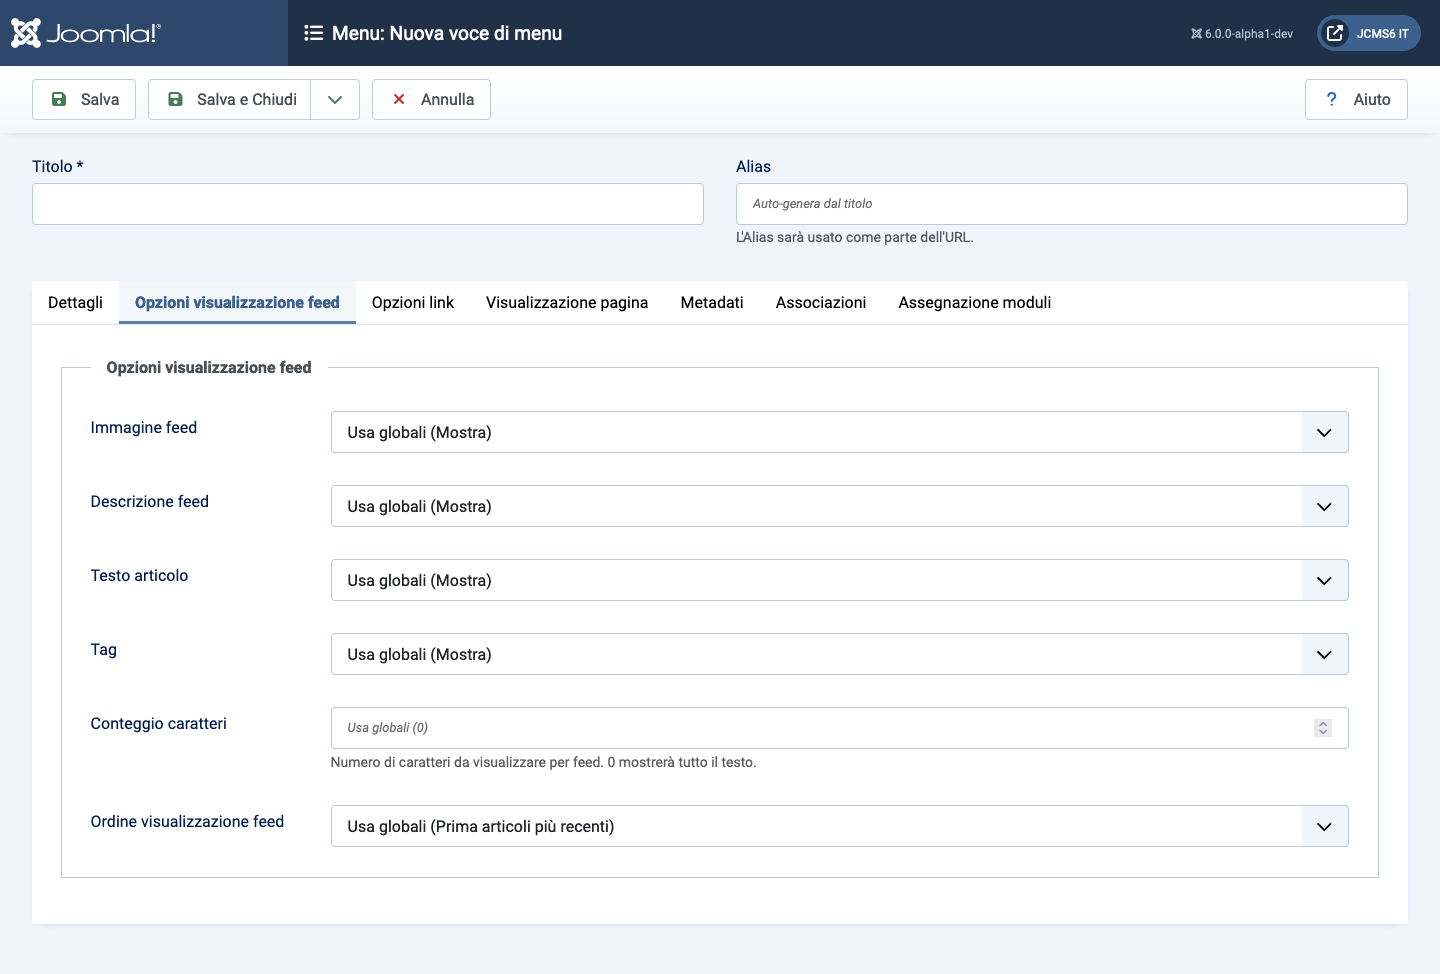
Task: Open the Opzioni link tab
Action: 413,302
